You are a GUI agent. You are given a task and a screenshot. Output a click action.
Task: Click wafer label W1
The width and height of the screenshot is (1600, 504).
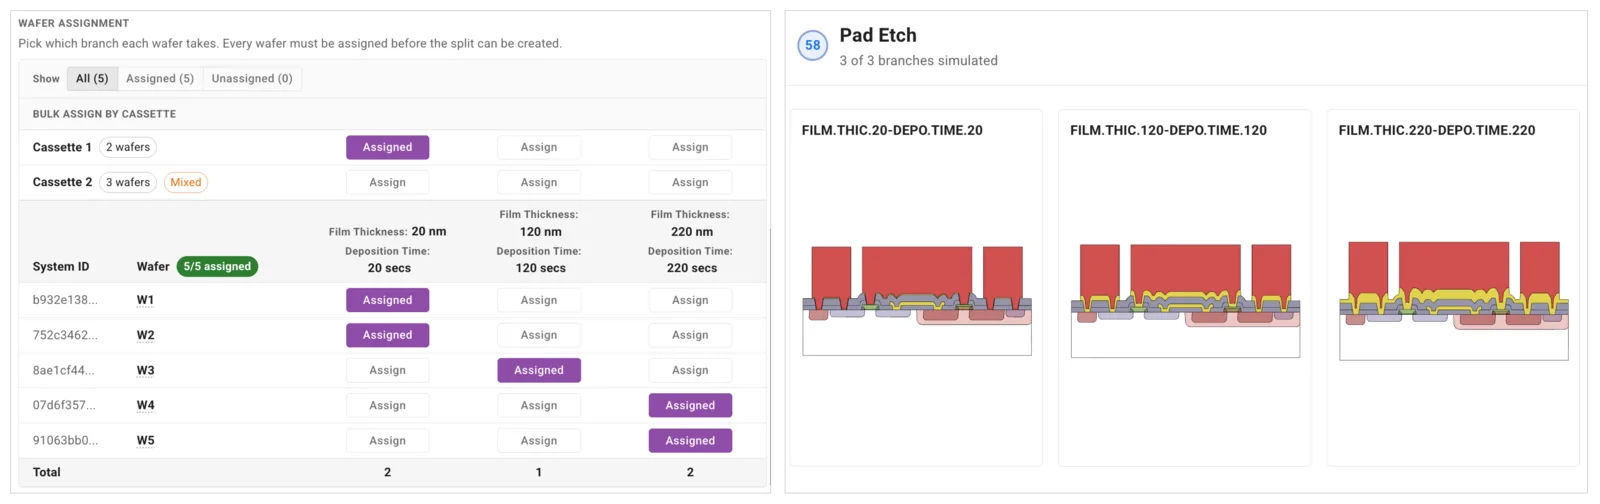146,300
